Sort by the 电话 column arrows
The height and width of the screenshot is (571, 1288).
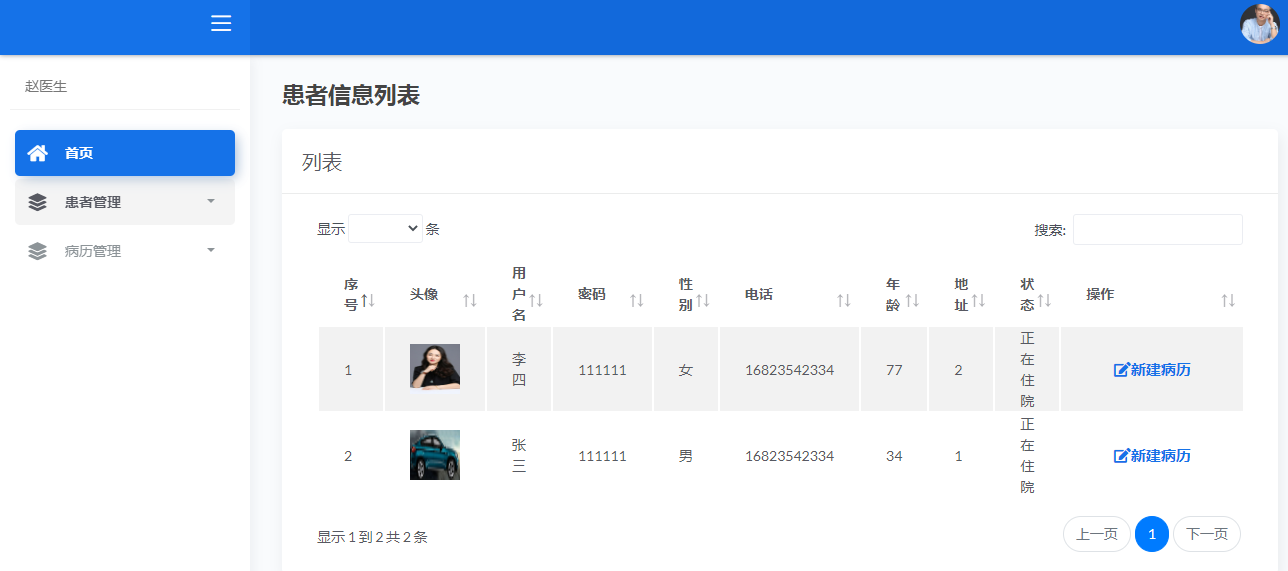click(x=844, y=301)
